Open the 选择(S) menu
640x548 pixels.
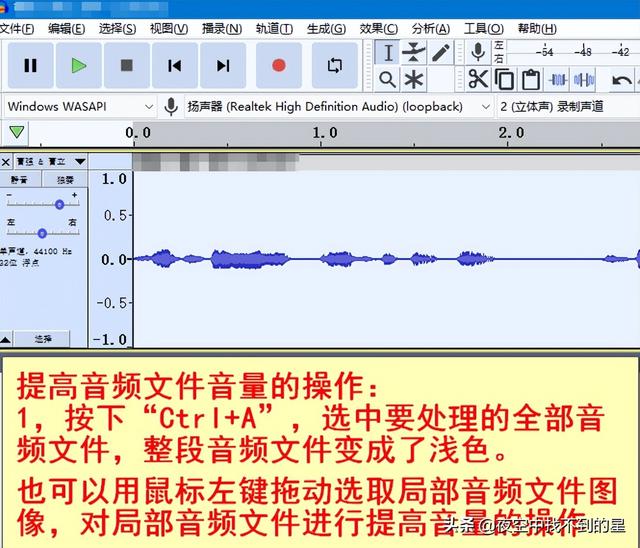click(118, 29)
